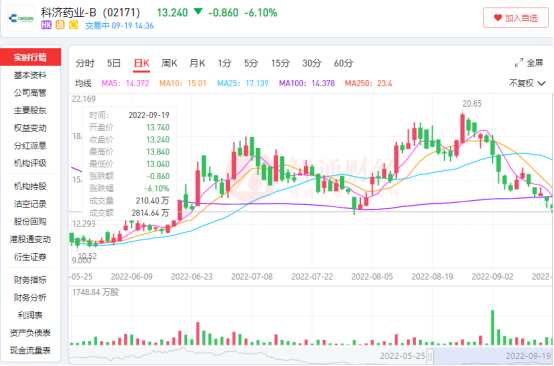554x366 pixels.
Task: Open 权益变动 in the sidebar
Action: click(x=30, y=128)
